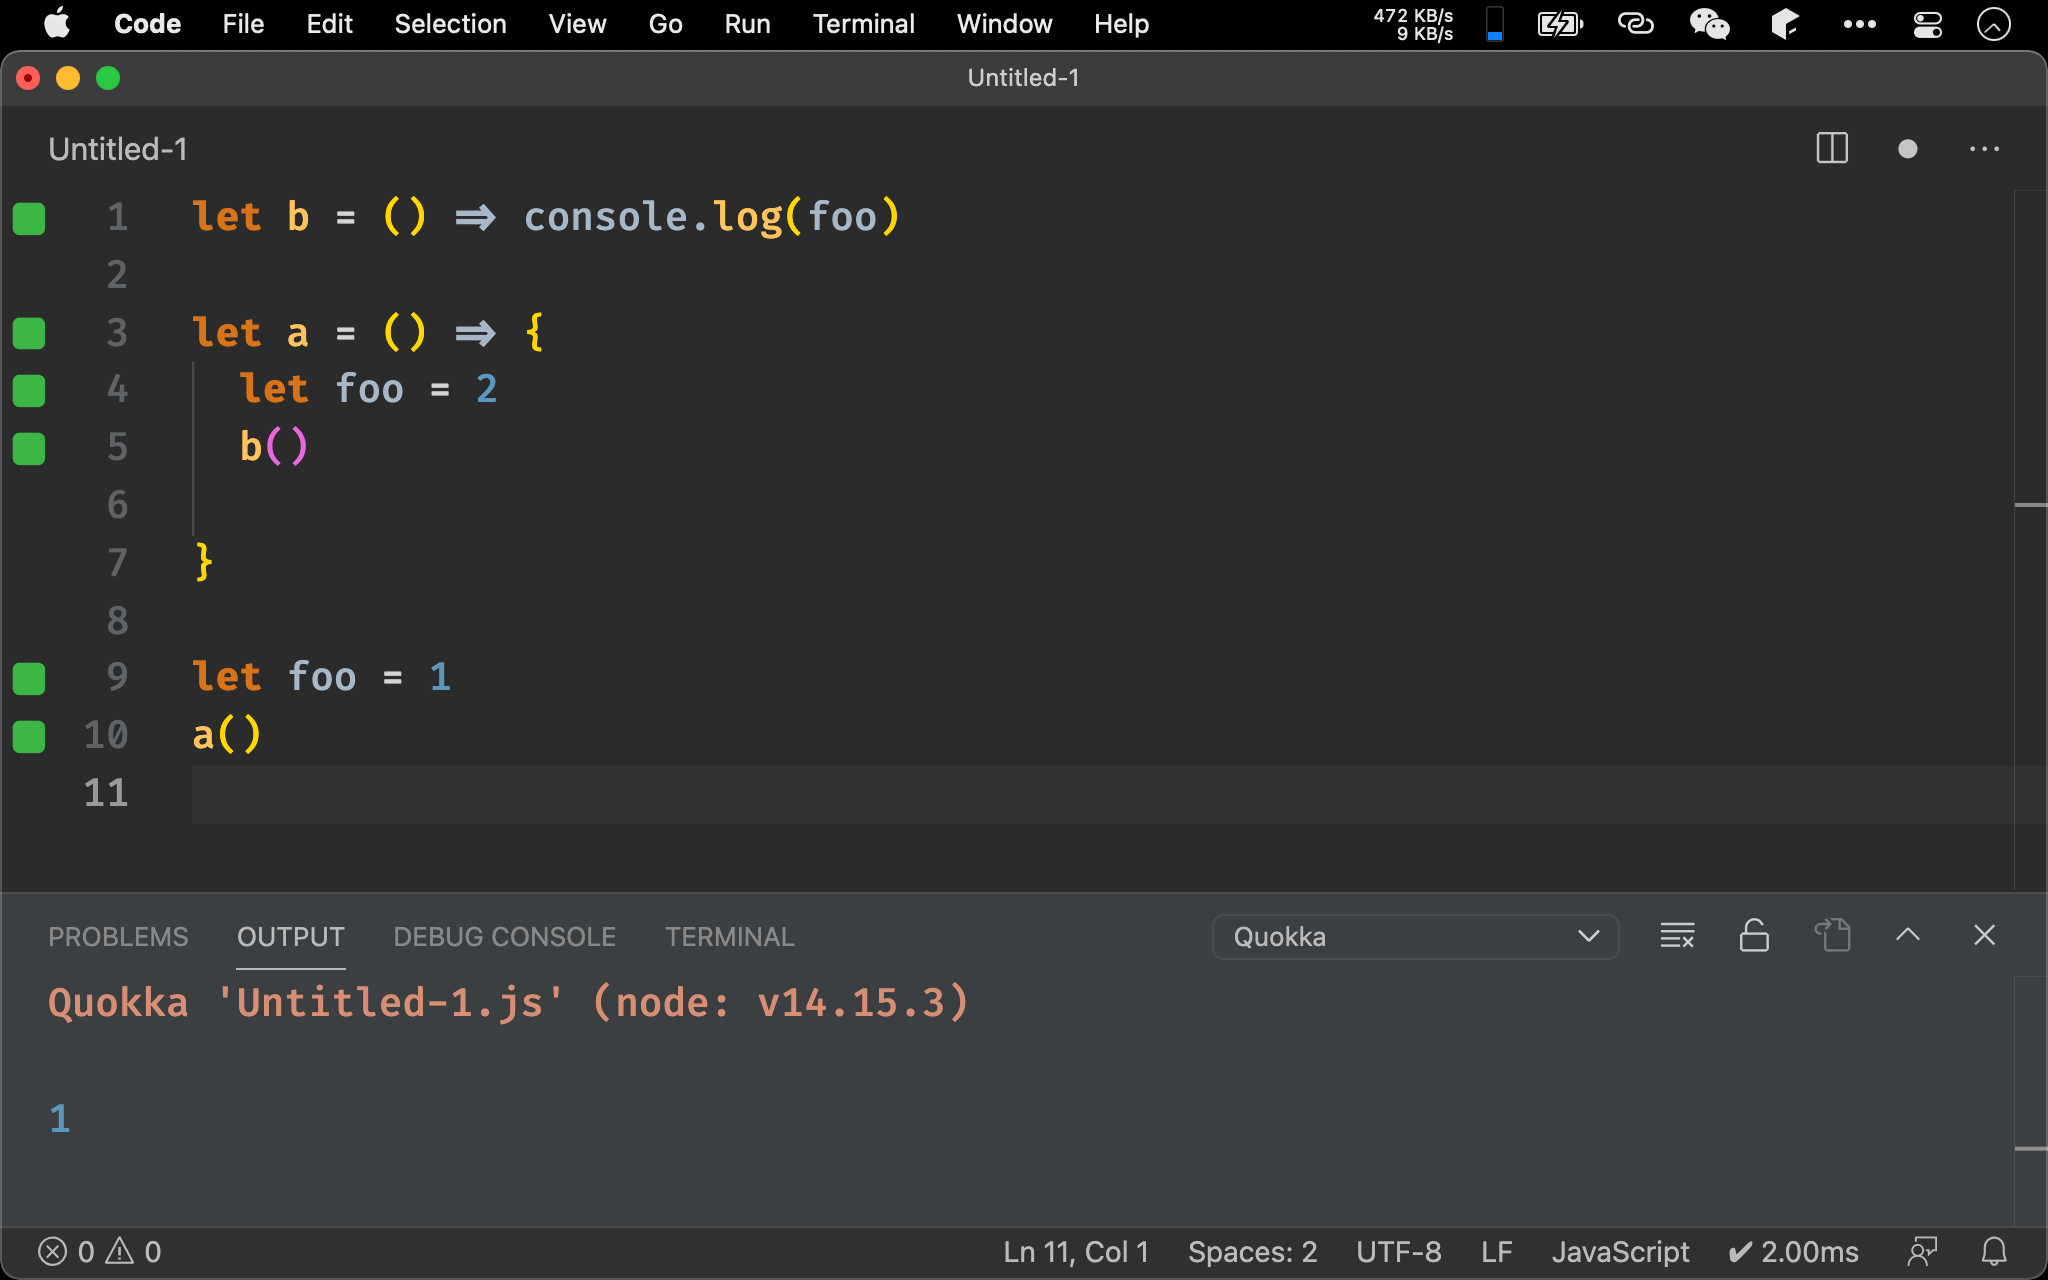
Task: Open the editor more actions ellipsis
Action: (1984, 149)
